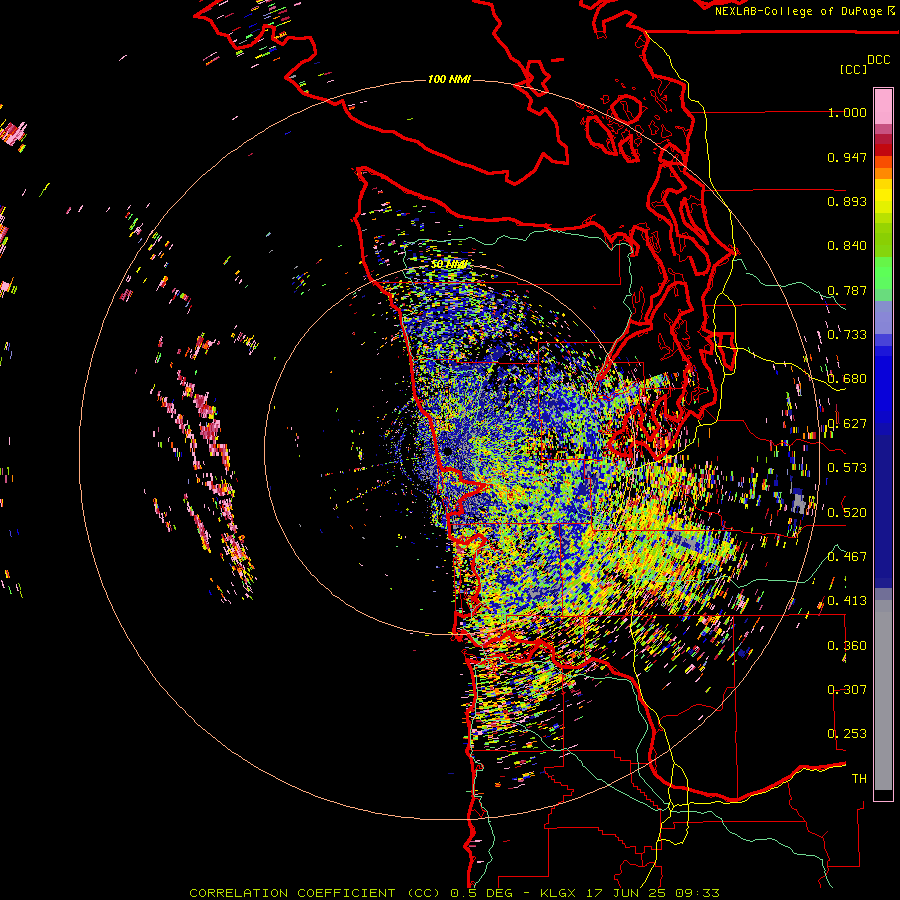Click the 0.253 scale value

click(x=847, y=734)
